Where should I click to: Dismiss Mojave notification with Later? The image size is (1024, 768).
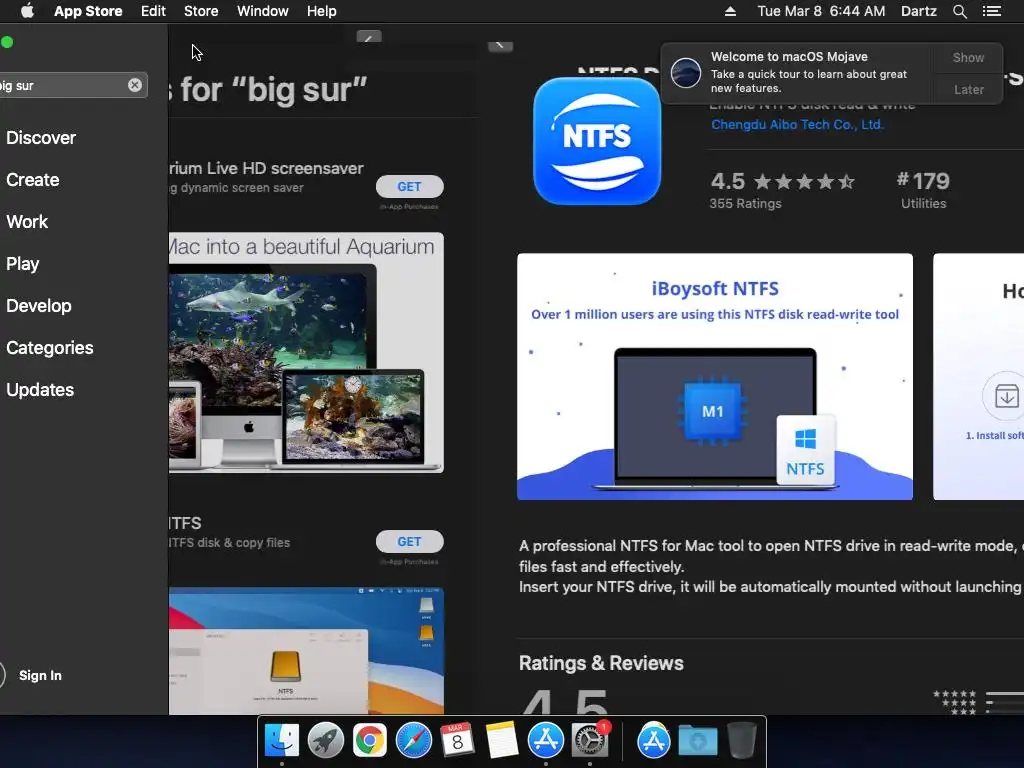coord(968,89)
